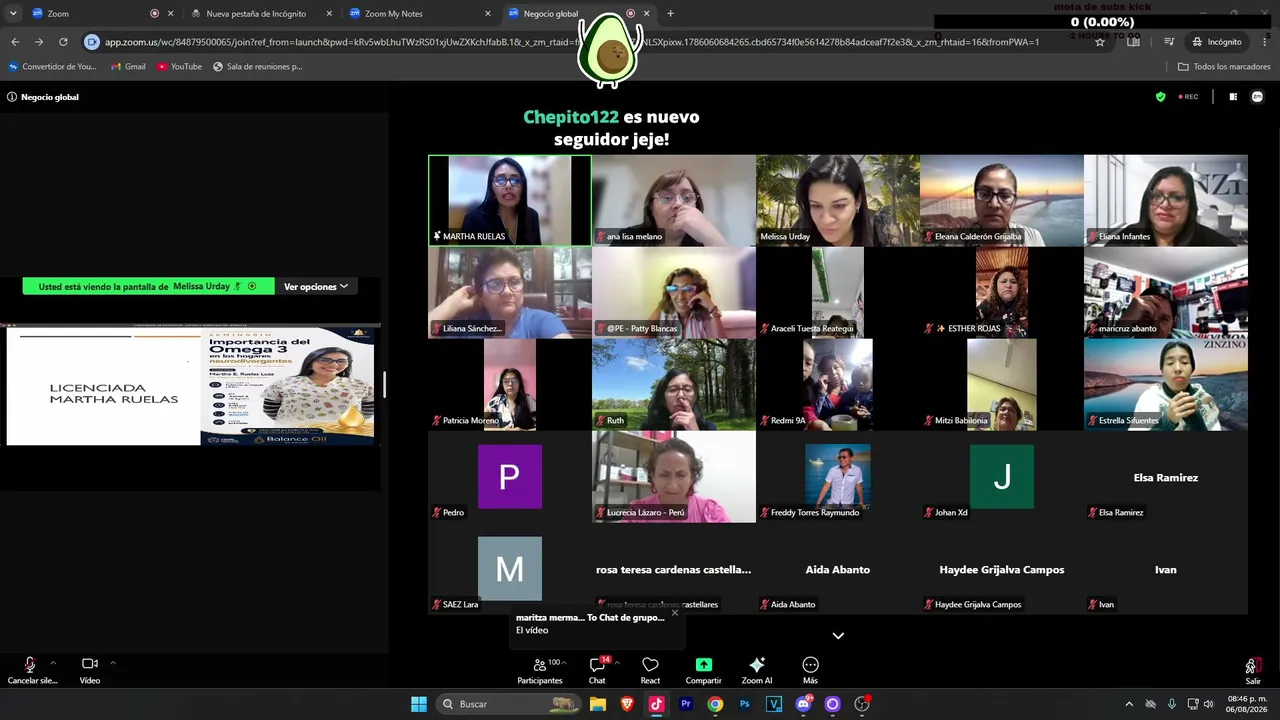Click the shared screen Omega 3 slide
Screen dimensions: 1280x720
point(191,385)
